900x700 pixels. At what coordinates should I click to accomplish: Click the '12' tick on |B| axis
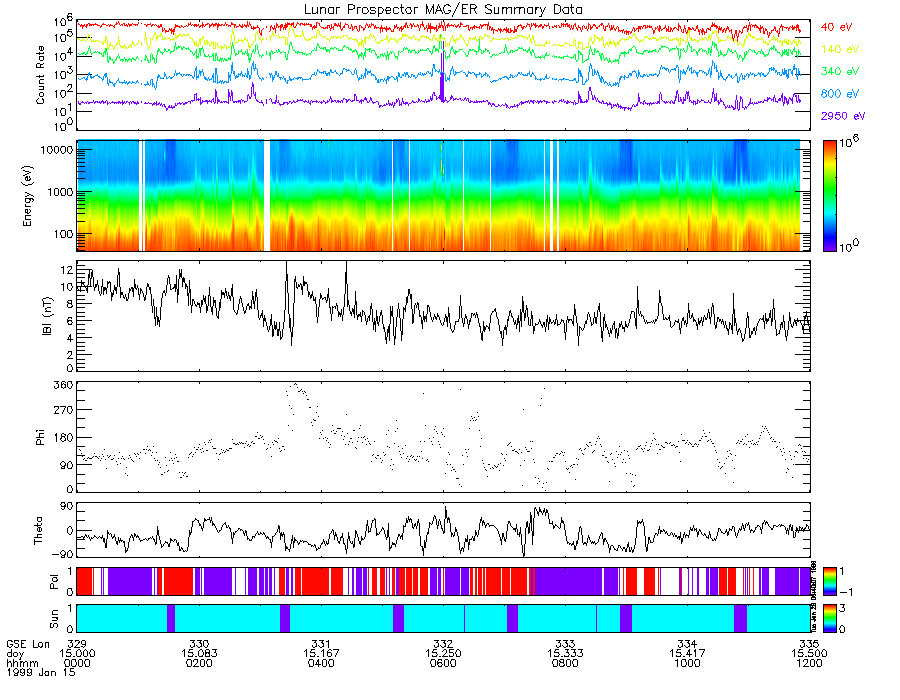tap(66, 269)
